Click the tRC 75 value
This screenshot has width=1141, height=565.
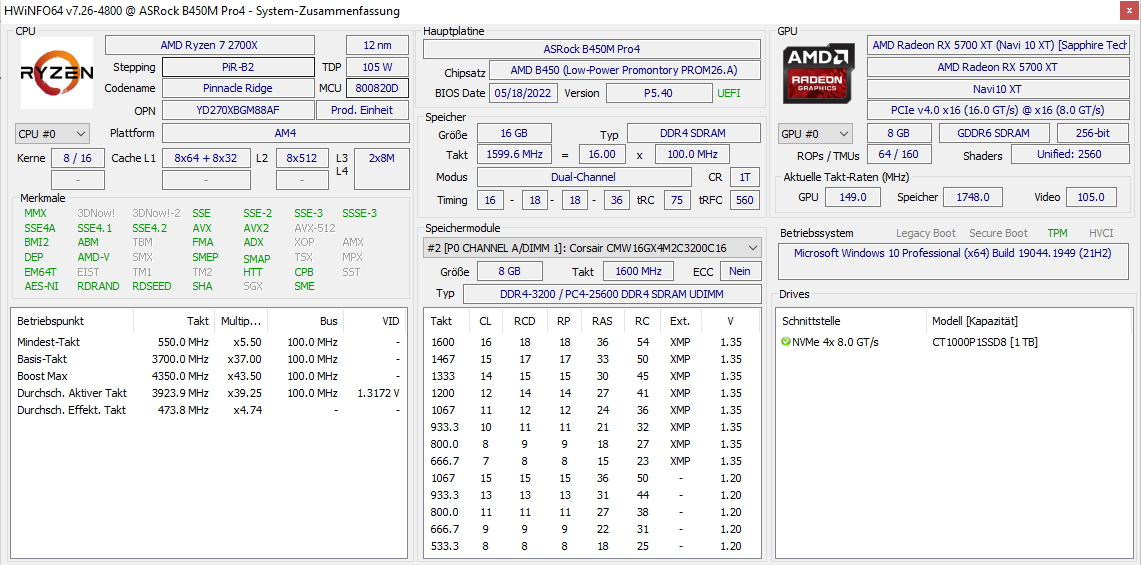677,199
